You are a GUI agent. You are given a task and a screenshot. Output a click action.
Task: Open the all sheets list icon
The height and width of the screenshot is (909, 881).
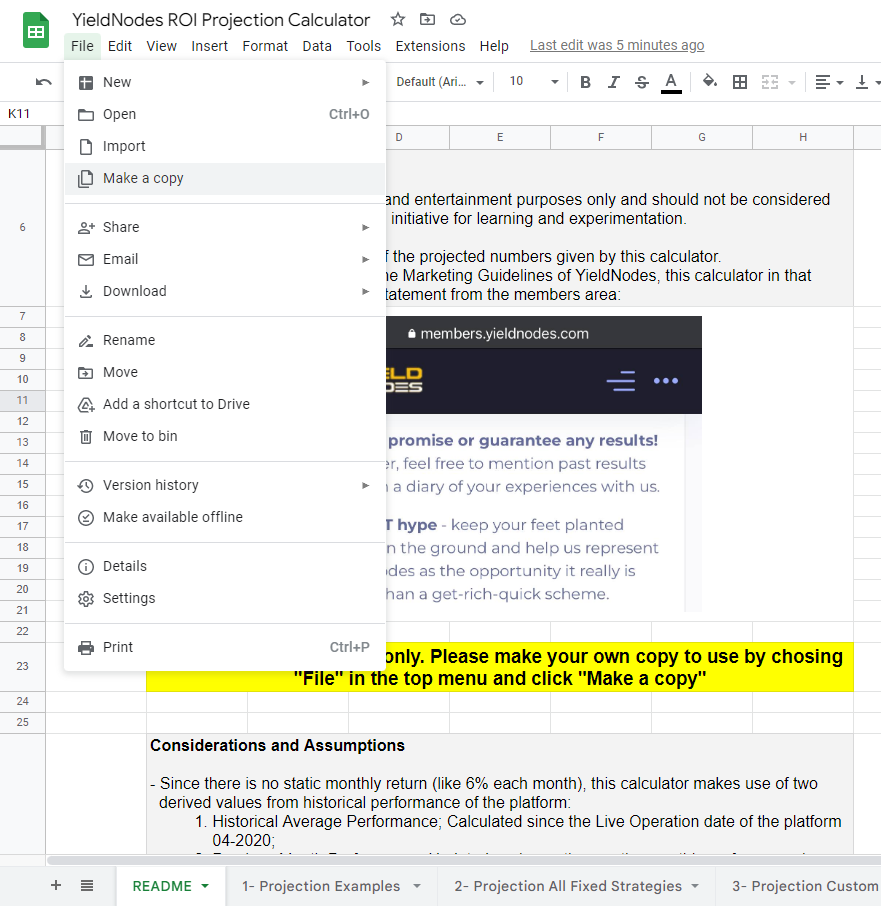(86, 885)
